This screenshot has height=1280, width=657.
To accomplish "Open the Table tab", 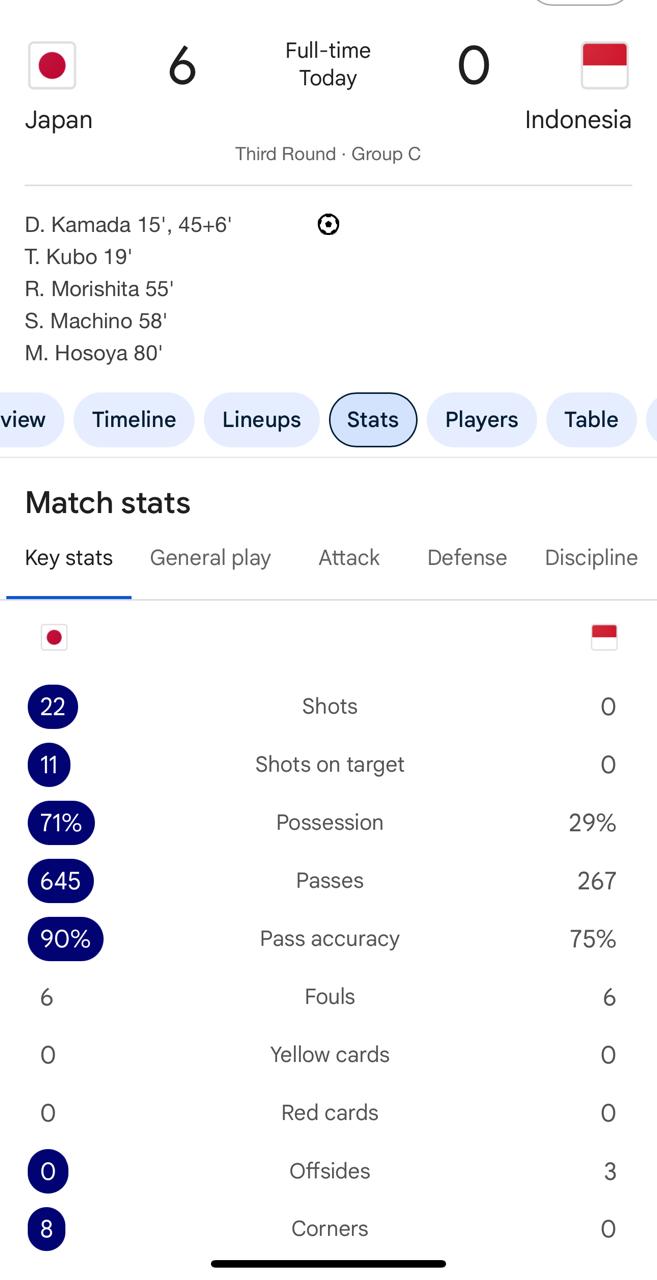I will point(591,420).
